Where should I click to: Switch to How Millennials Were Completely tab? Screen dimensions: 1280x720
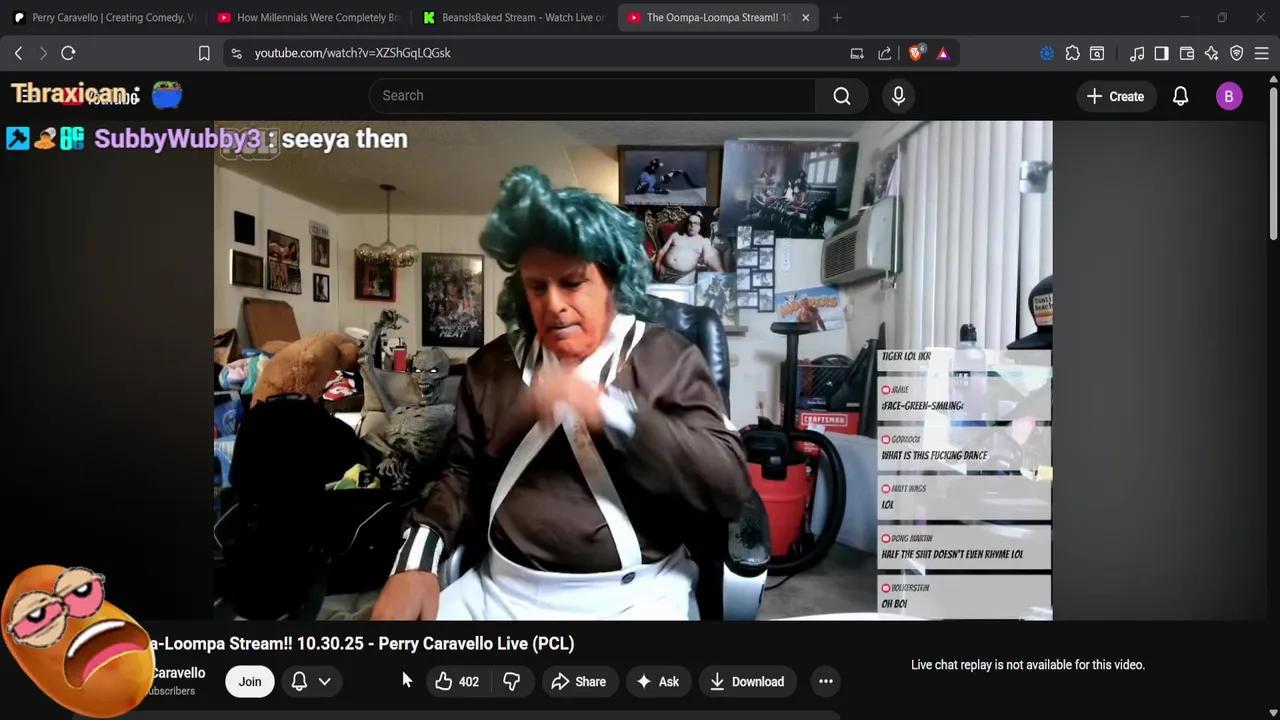(x=308, y=17)
